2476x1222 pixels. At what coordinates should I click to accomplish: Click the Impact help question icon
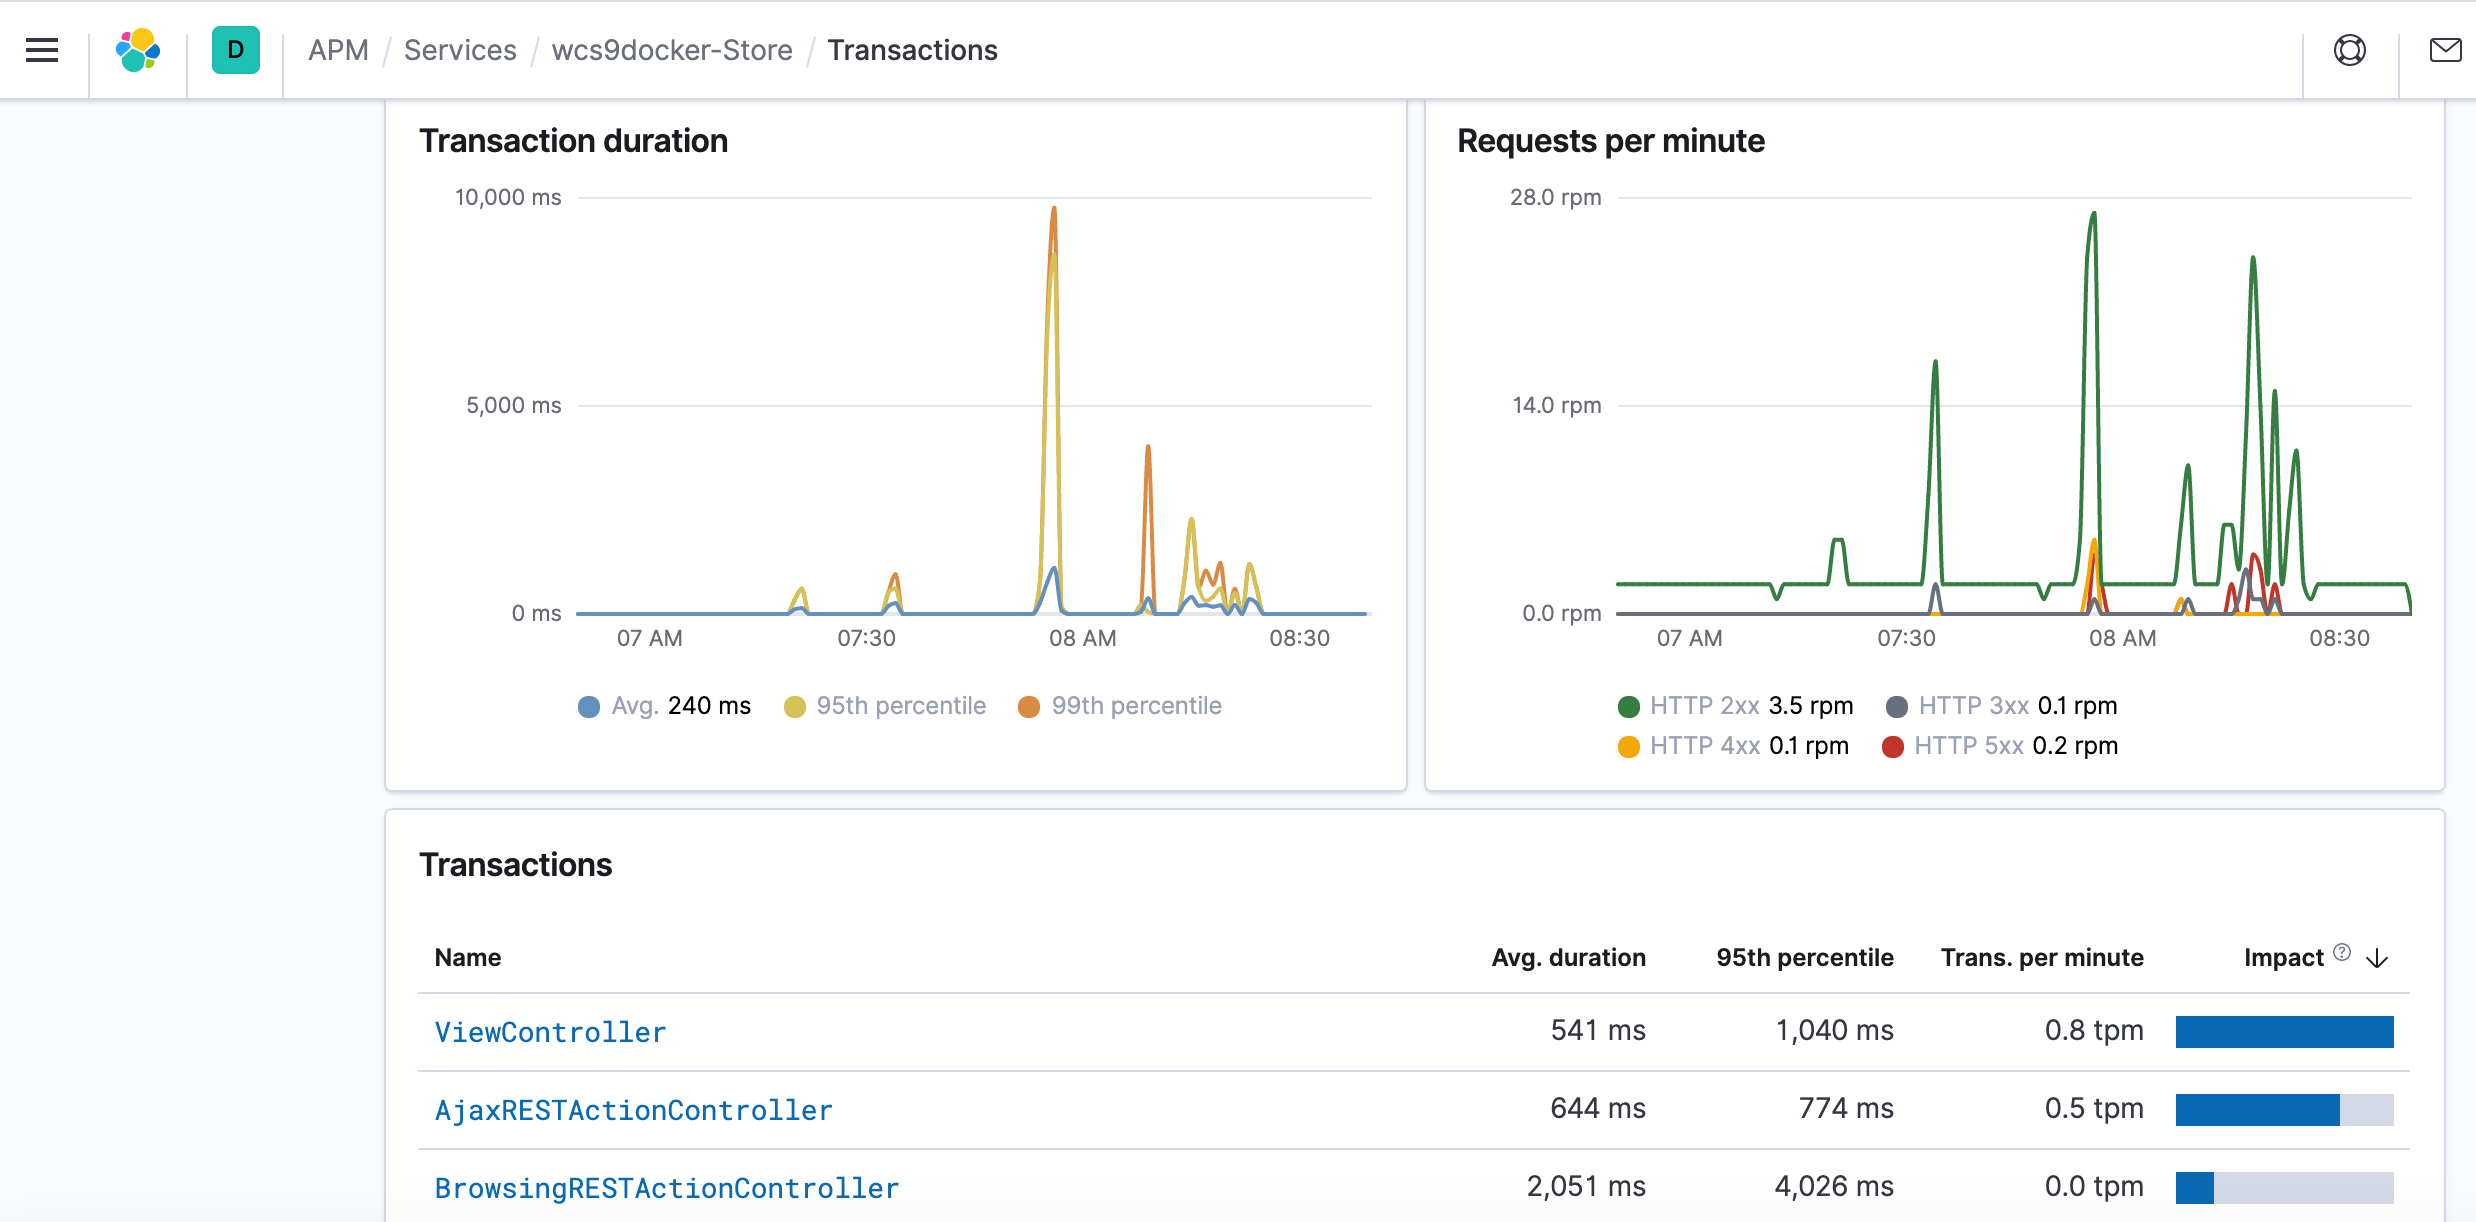pyautogui.click(x=2342, y=952)
